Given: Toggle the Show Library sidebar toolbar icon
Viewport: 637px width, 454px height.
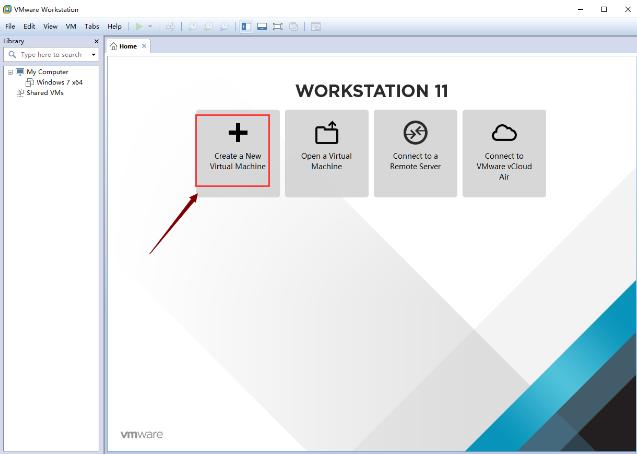Looking at the screenshot, I should [246, 26].
